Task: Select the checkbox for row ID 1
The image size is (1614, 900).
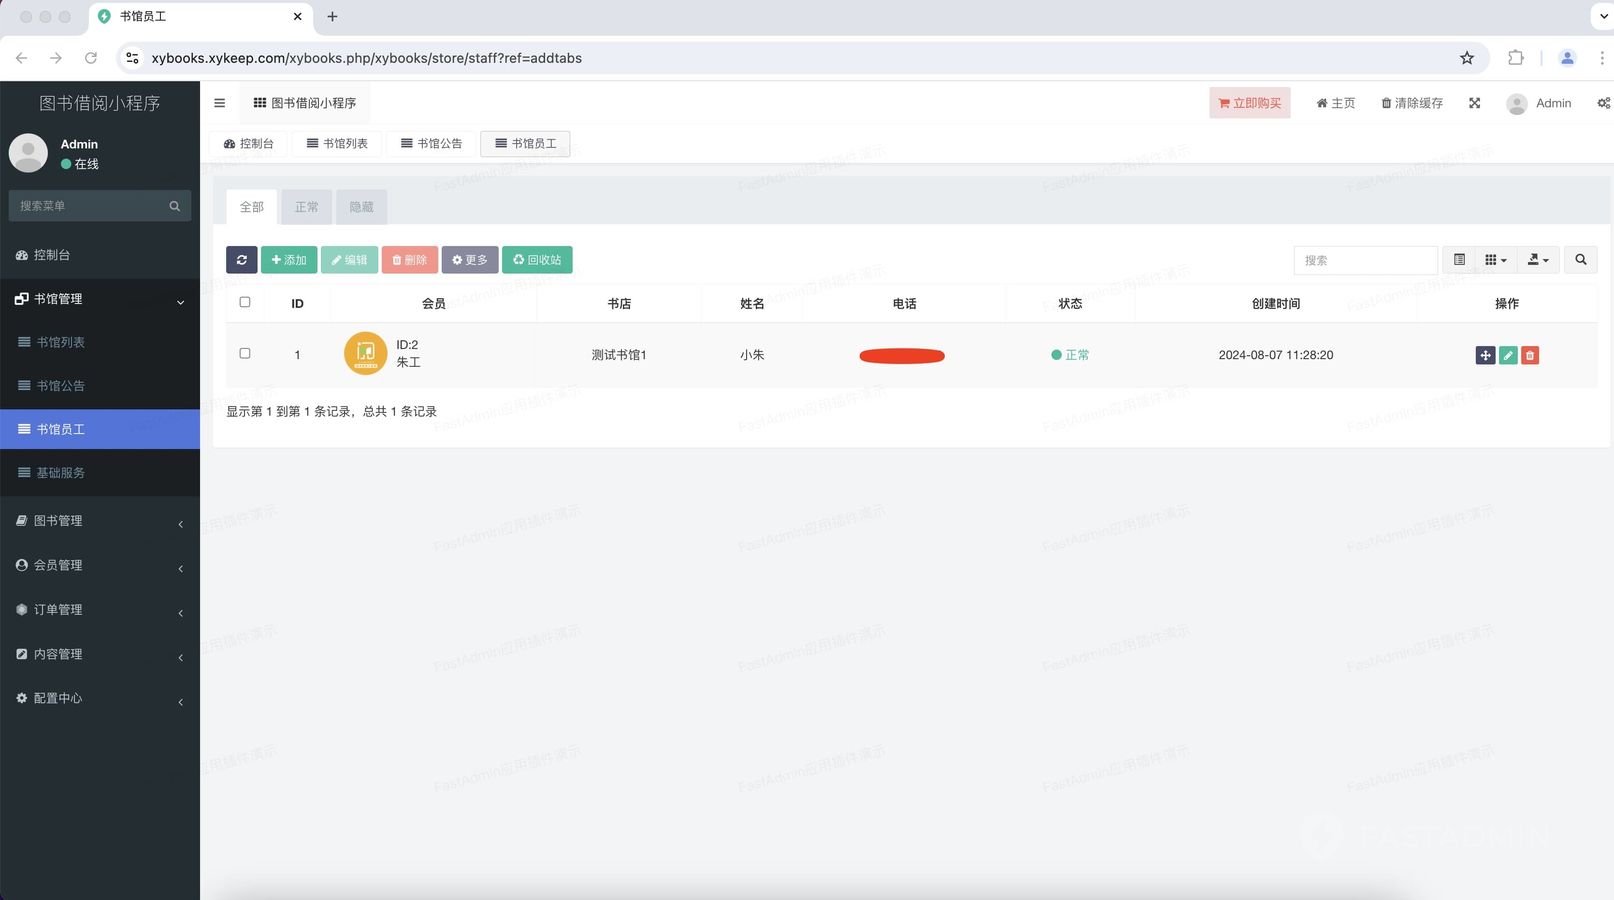Action: coord(245,353)
